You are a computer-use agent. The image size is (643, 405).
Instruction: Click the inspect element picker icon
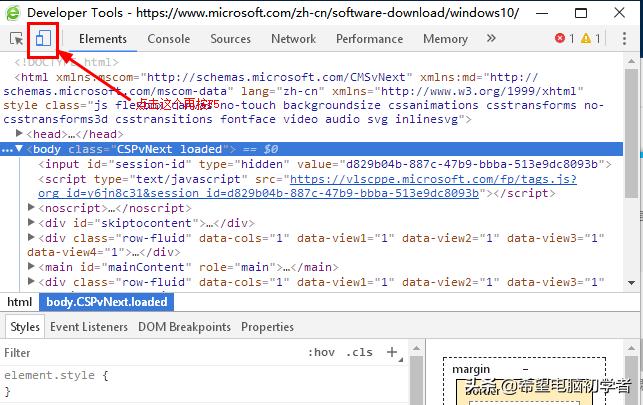(17, 39)
